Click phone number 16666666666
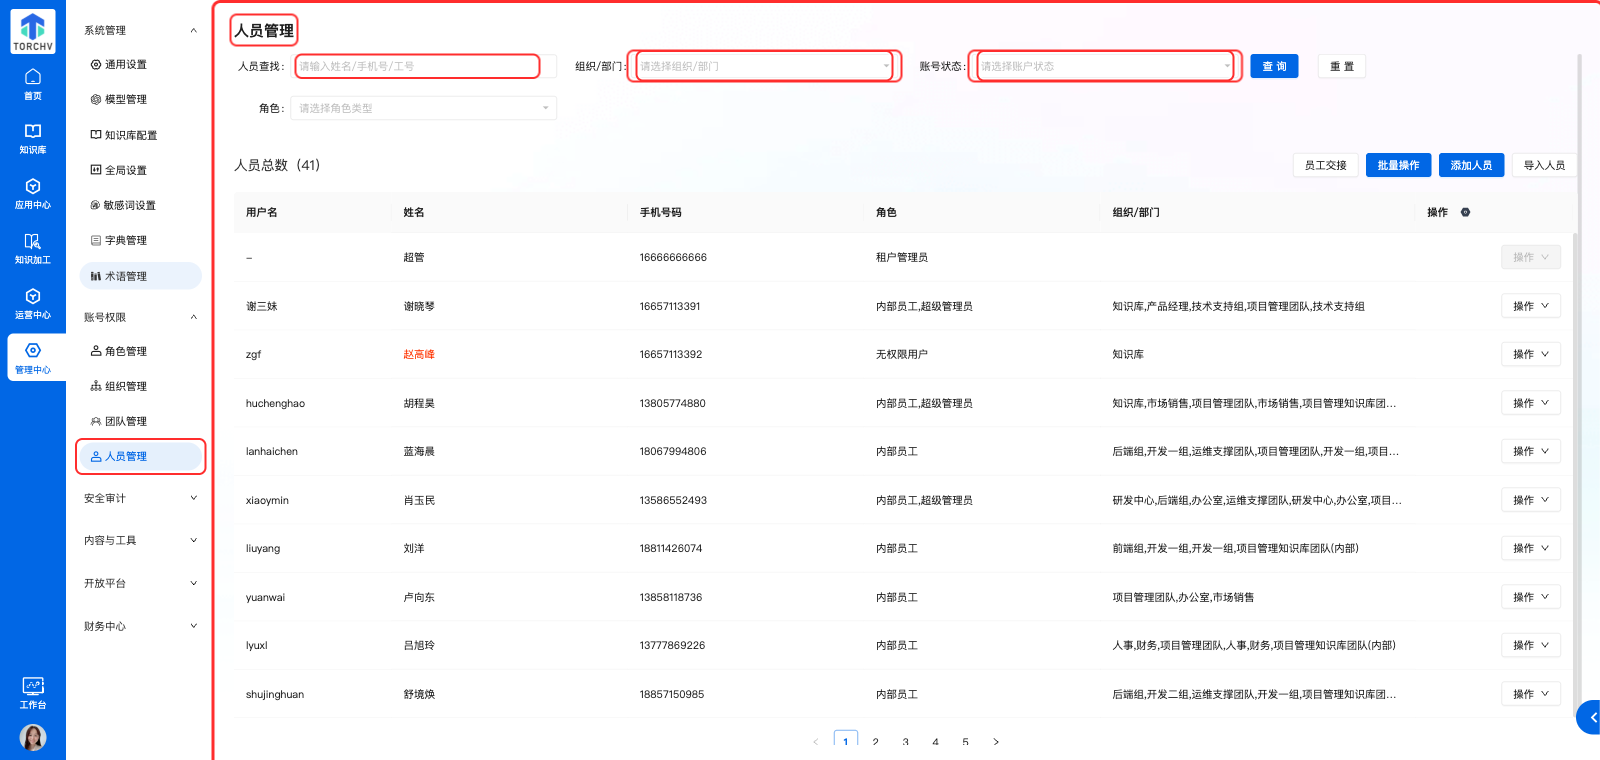Image resolution: width=1600 pixels, height=760 pixels. click(673, 257)
